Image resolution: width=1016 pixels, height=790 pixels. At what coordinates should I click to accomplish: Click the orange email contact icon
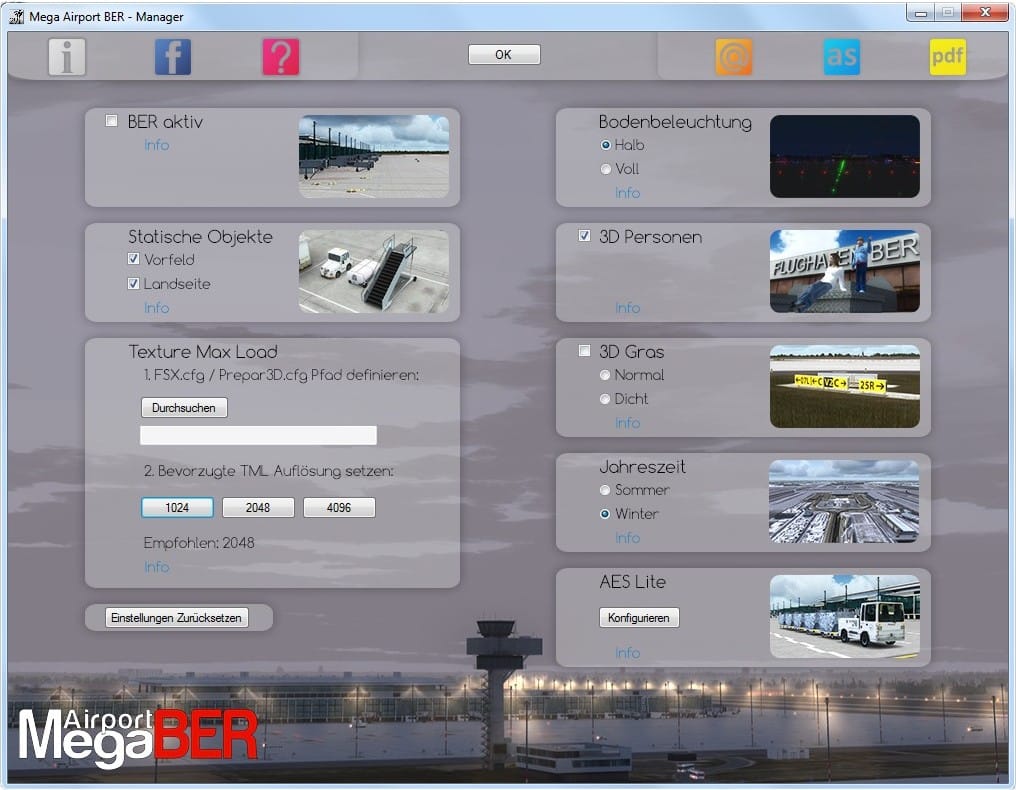(734, 57)
